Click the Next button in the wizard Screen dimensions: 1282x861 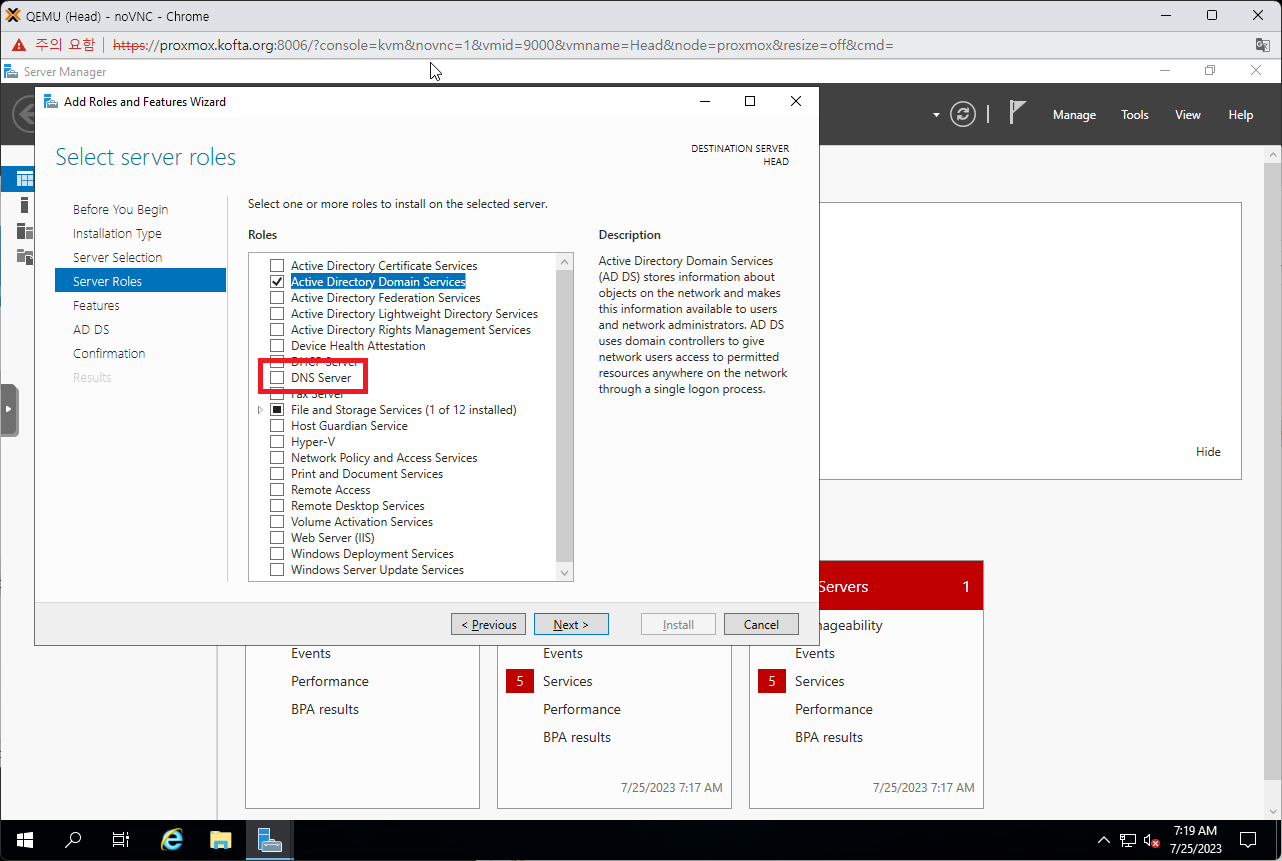(571, 623)
